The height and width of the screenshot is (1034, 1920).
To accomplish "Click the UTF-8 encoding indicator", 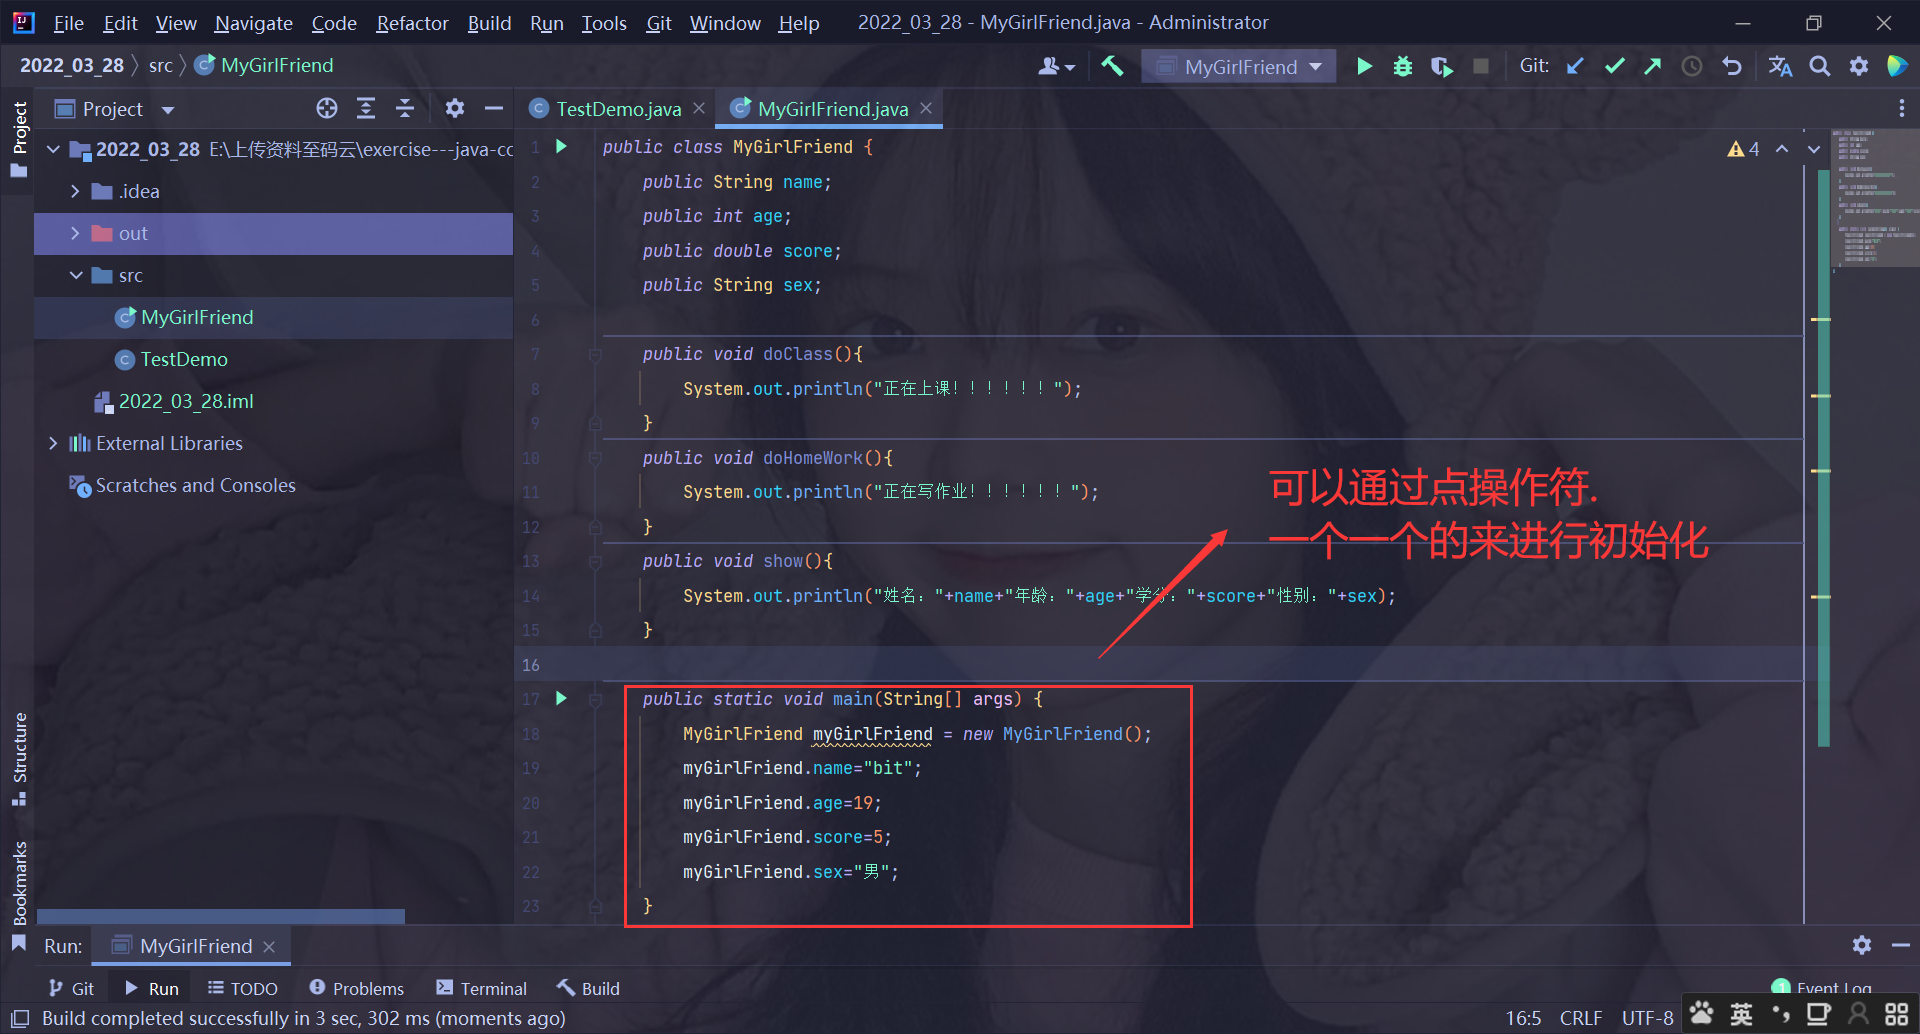I will [1647, 1018].
